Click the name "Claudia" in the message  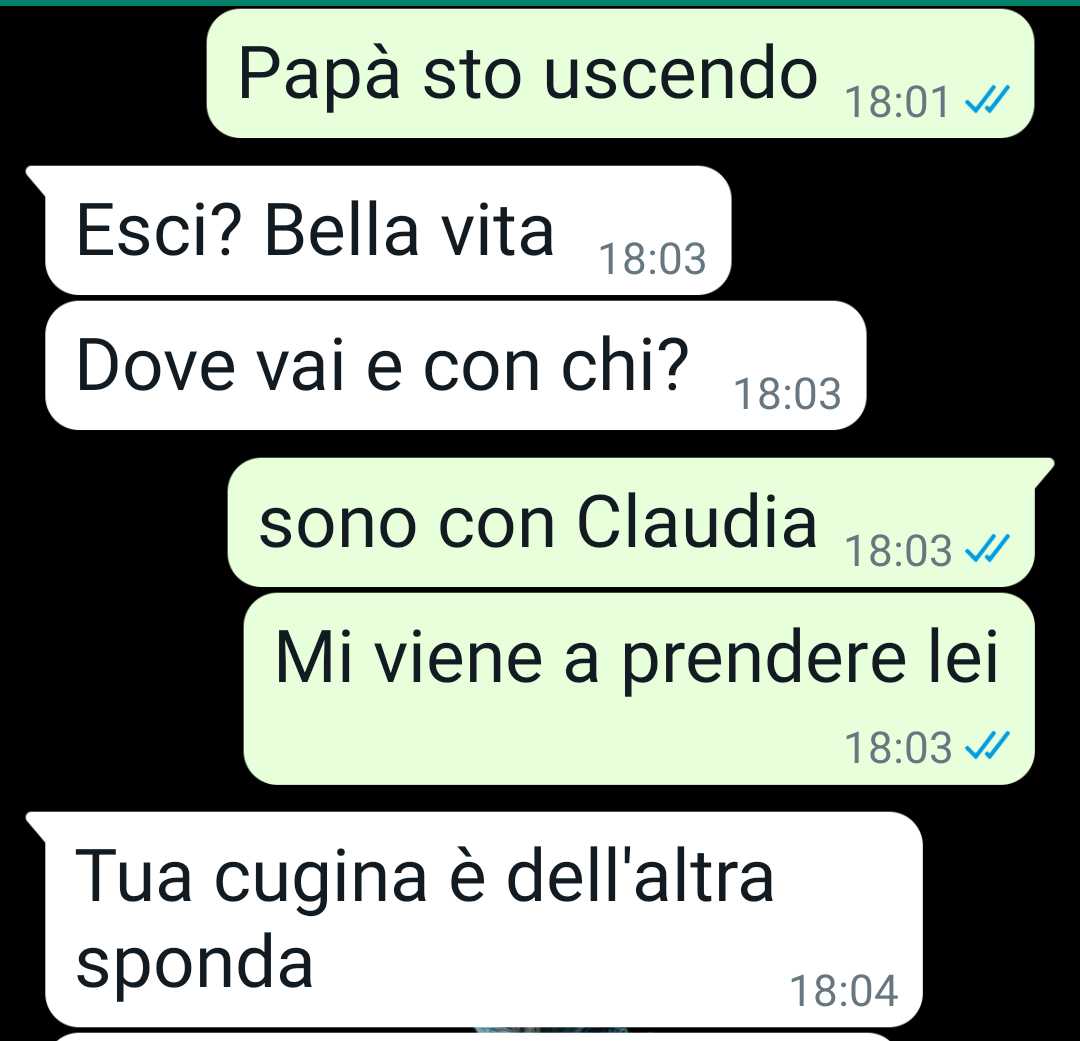pos(697,522)
